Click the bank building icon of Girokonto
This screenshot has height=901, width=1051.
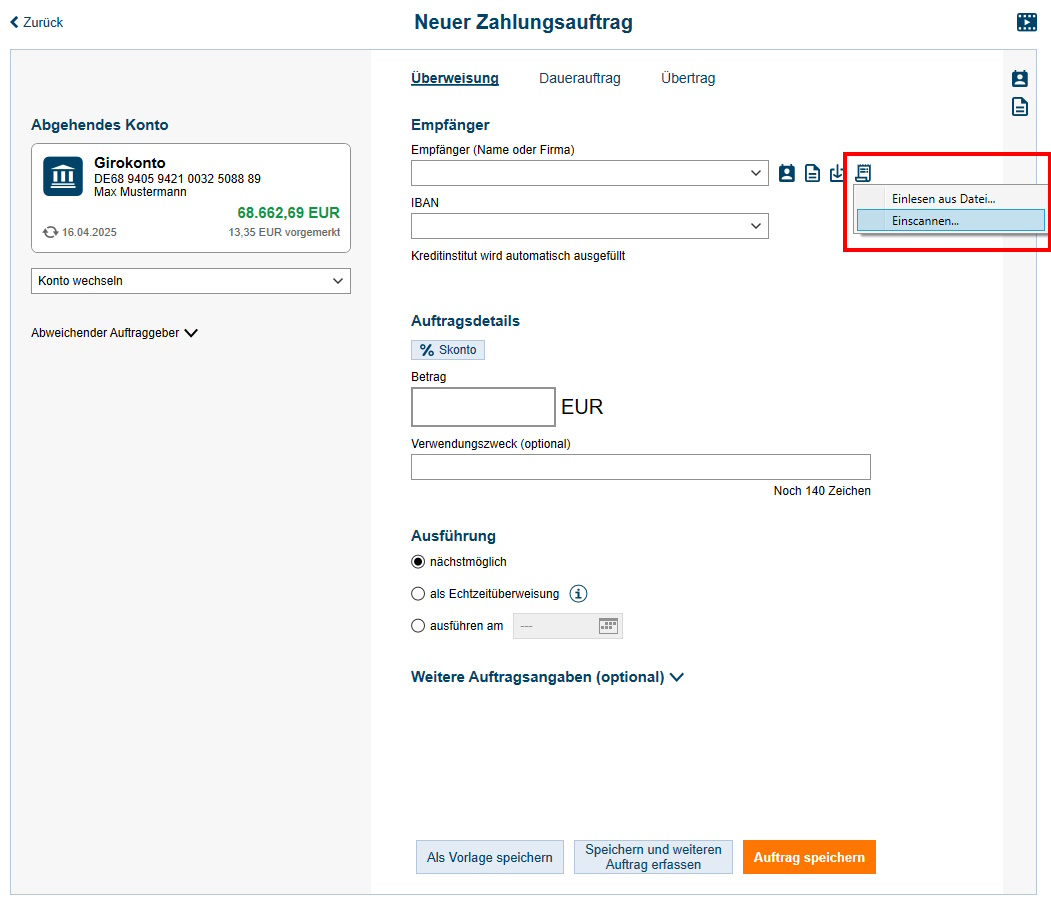pos(63,176)
